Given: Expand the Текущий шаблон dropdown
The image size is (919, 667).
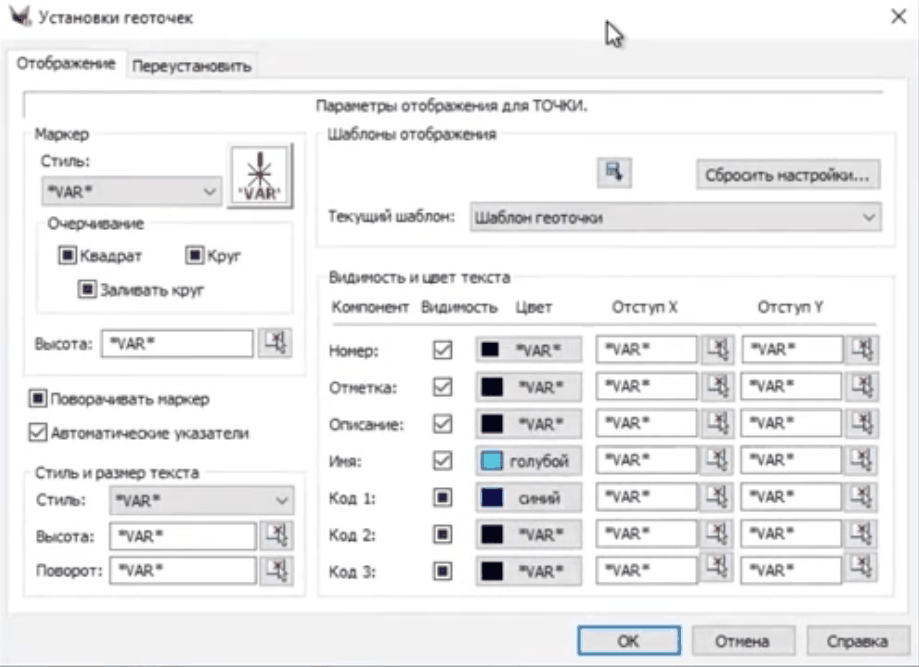Looking at the screenshot, I should [x=675, y=217].
